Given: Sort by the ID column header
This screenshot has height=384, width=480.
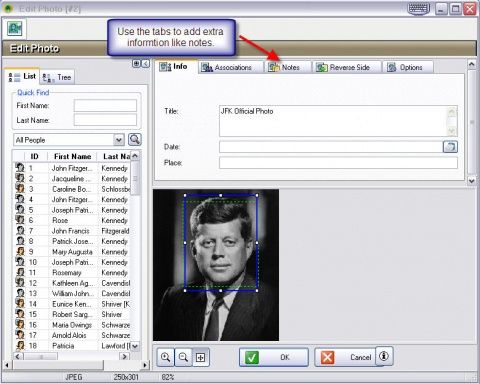Looking at the screenshot, I should point(34,156).
